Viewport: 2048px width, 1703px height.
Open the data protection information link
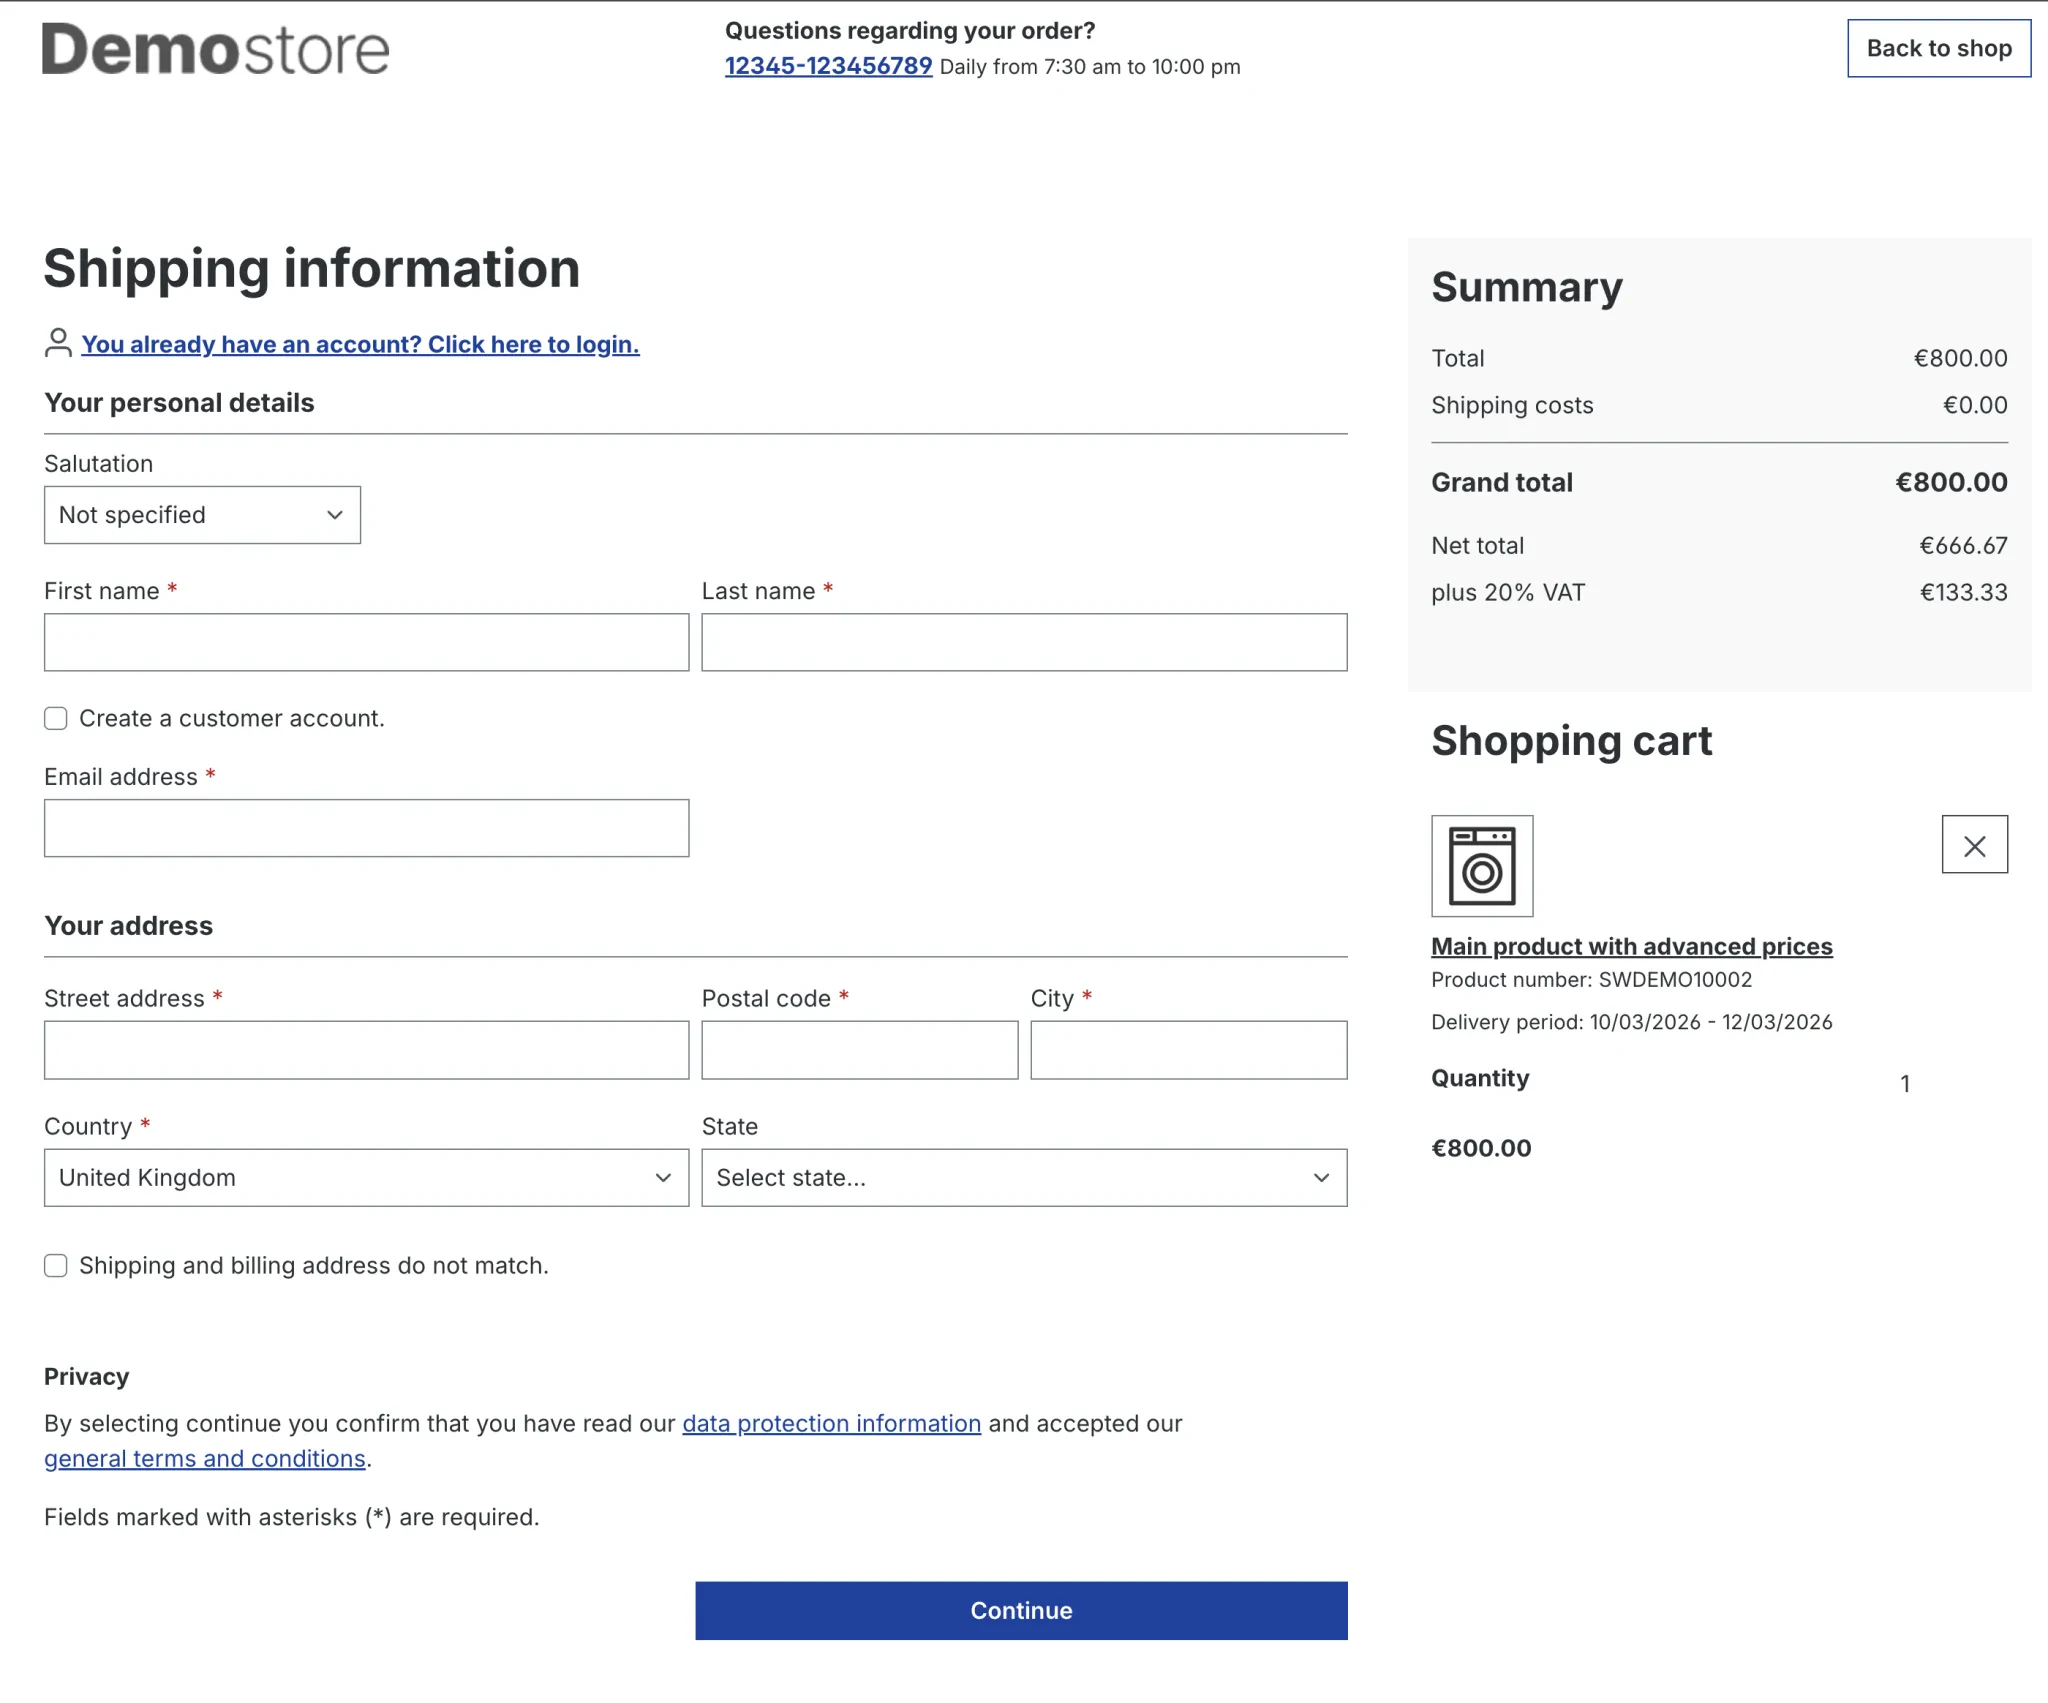tap(831, 1423)
